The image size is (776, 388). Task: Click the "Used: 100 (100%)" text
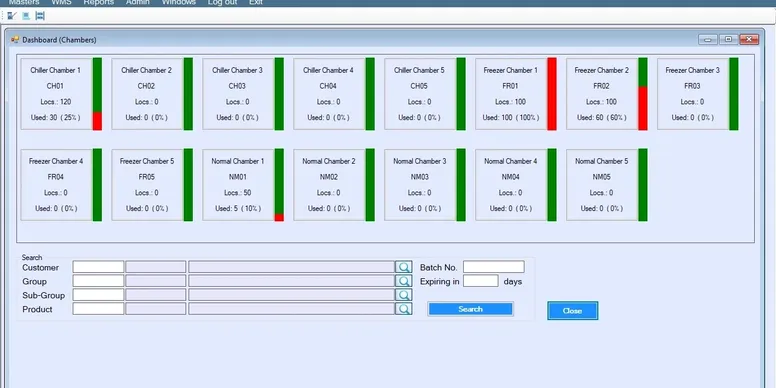pos(511,118)
